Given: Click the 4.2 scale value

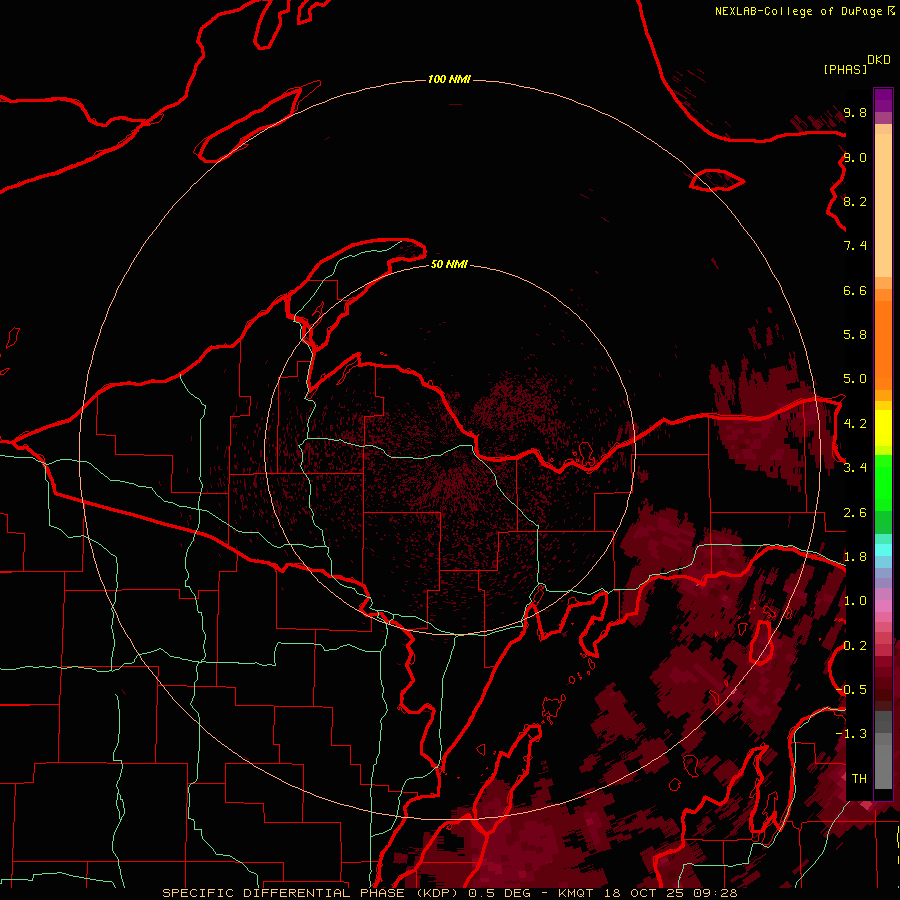Looking at the screenshot, I should point(855,424).
